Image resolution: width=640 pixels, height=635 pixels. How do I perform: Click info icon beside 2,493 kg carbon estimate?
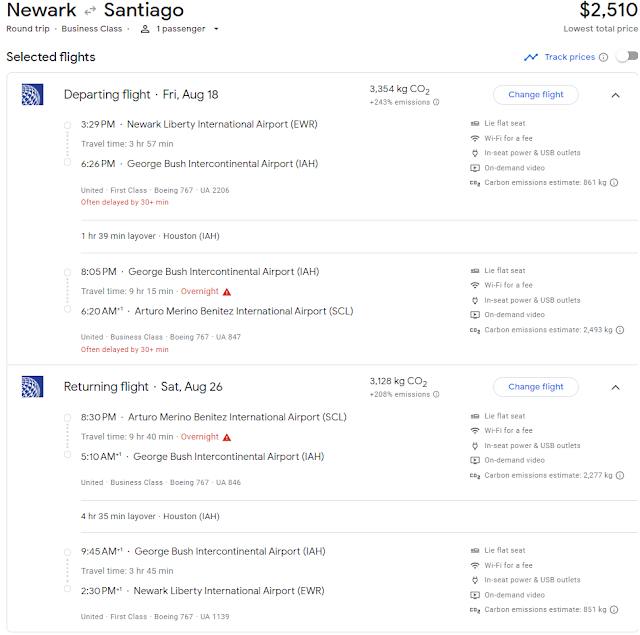pos(620,330)
